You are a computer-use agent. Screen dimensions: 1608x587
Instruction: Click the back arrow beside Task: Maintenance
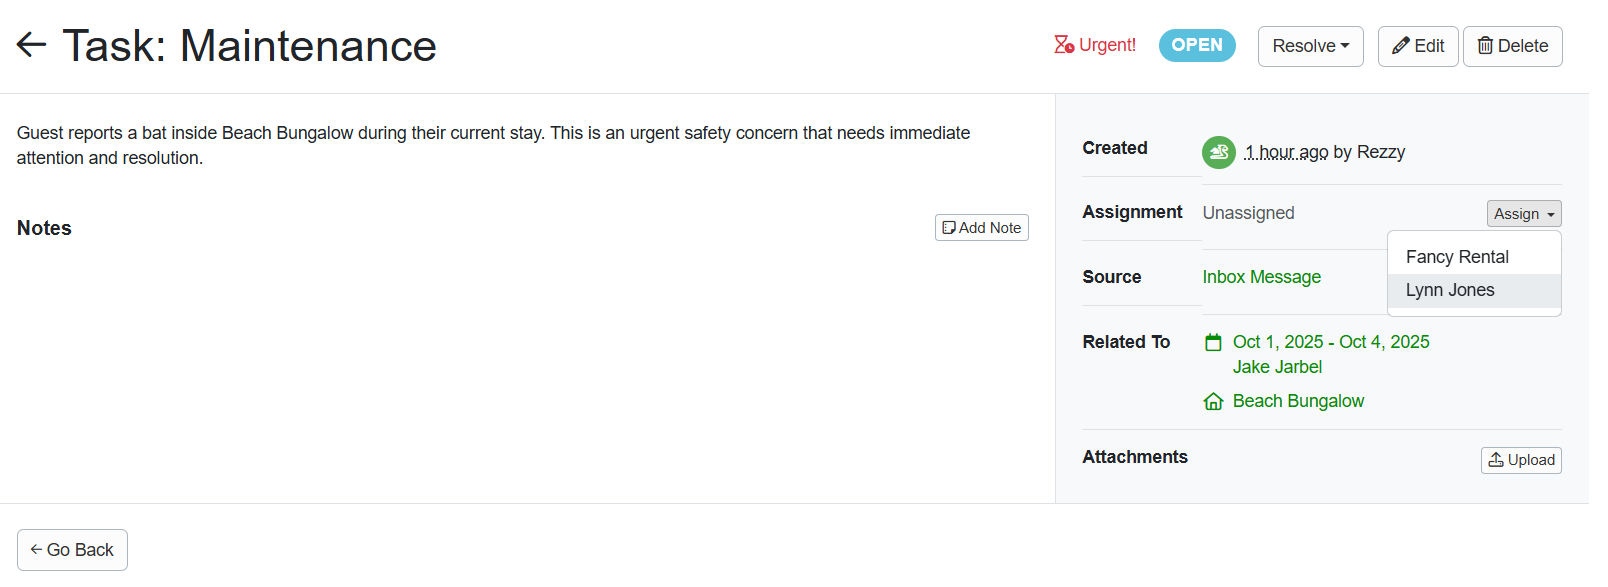[x=31, y=45]
